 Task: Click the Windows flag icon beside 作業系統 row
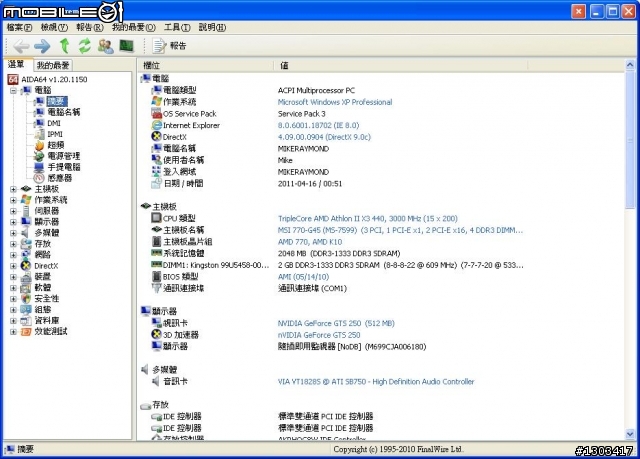coord(156,101)
